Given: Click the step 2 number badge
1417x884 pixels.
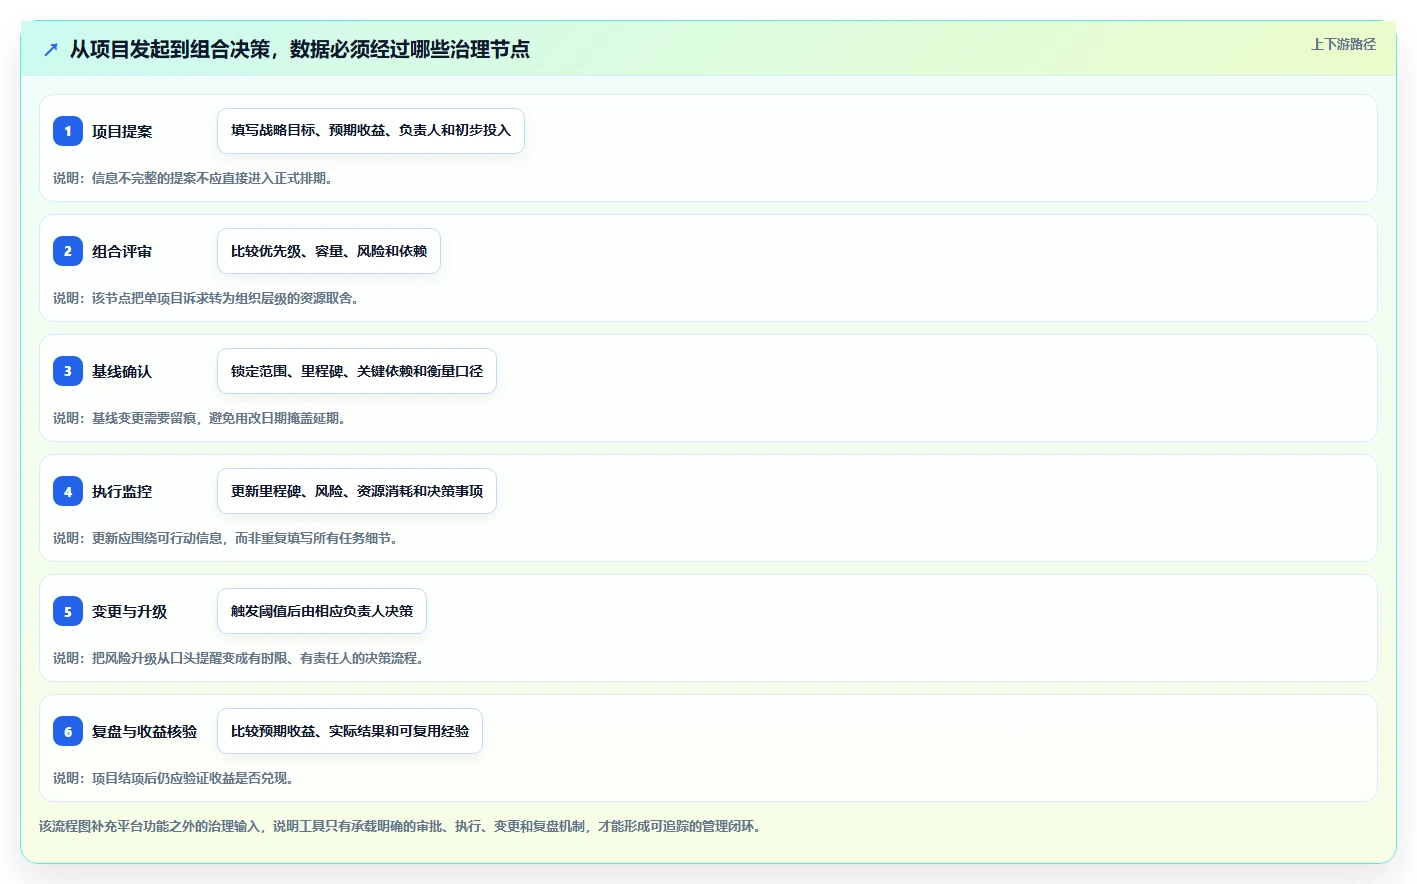Looking at the screenshot, I should [x=68, y=251].
